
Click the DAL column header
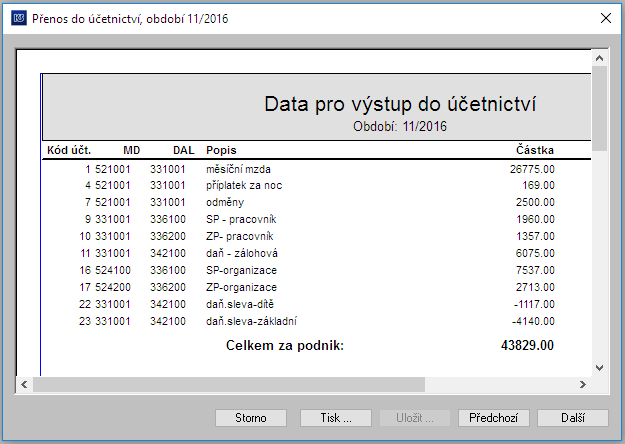(184, 150)
